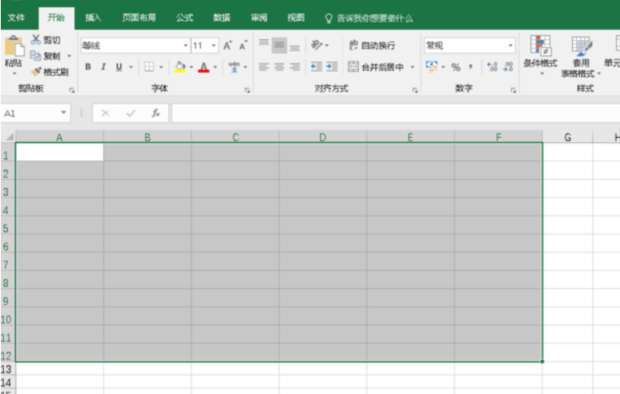Image resolution: width=620 pixels, height=394 pixels.
Task: Decrease indent
Action: [316, 67]
